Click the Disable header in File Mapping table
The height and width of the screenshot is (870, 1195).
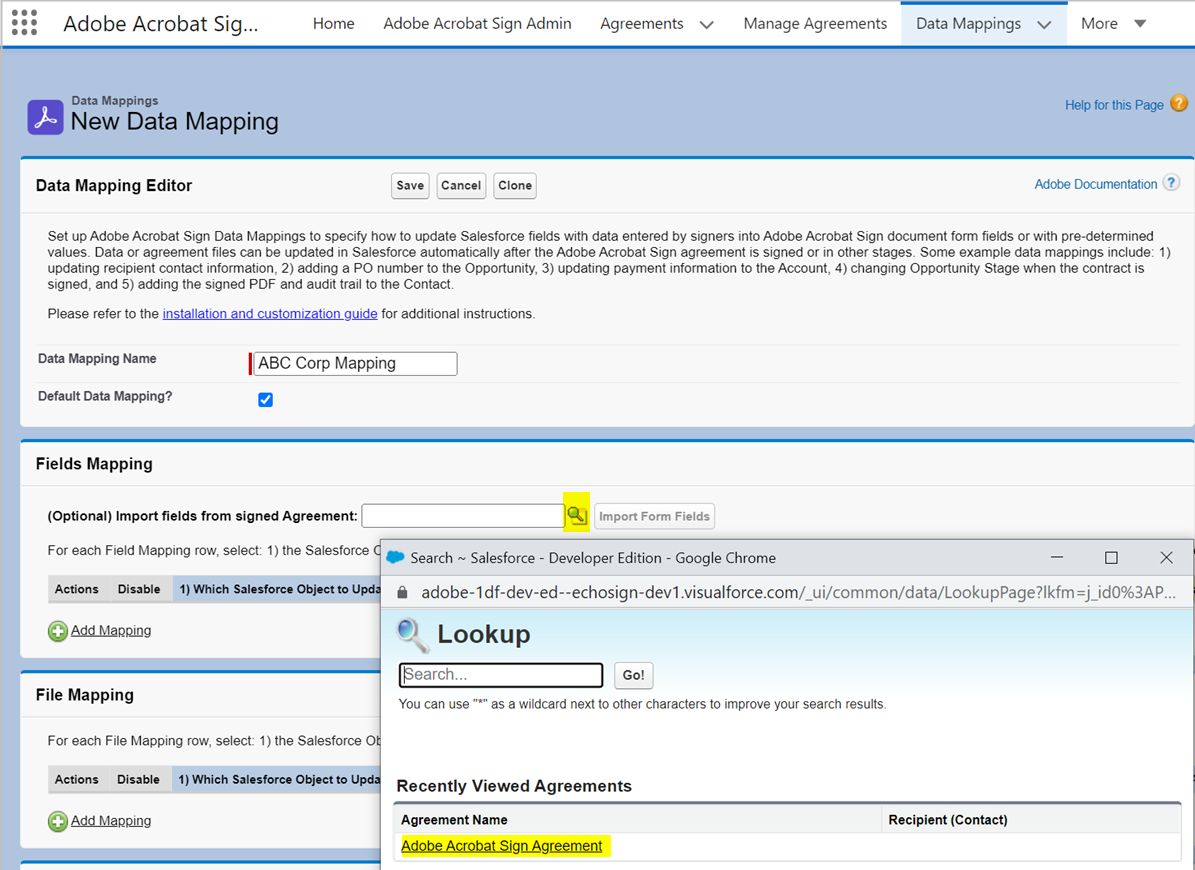(138, 779)
